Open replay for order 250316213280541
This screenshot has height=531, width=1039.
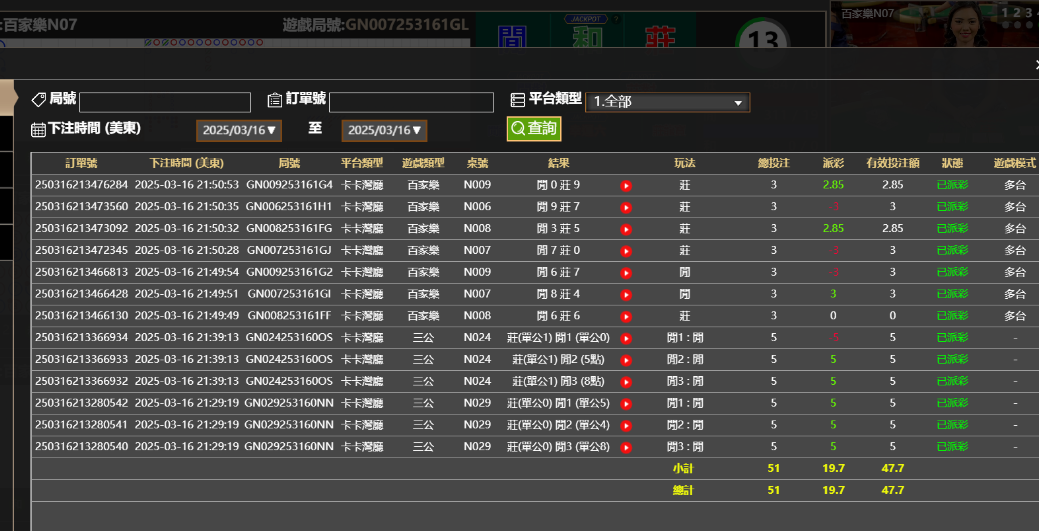click(626, 425)
